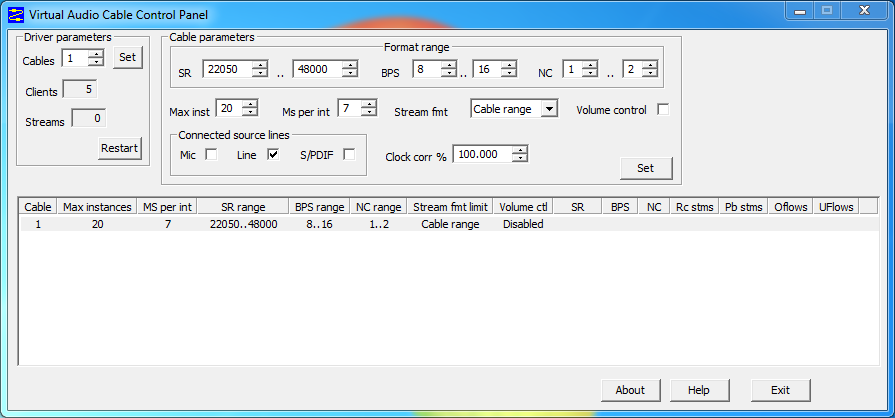
Task: Click the minimum BPS field showing 8
Action: pos(428,69)
